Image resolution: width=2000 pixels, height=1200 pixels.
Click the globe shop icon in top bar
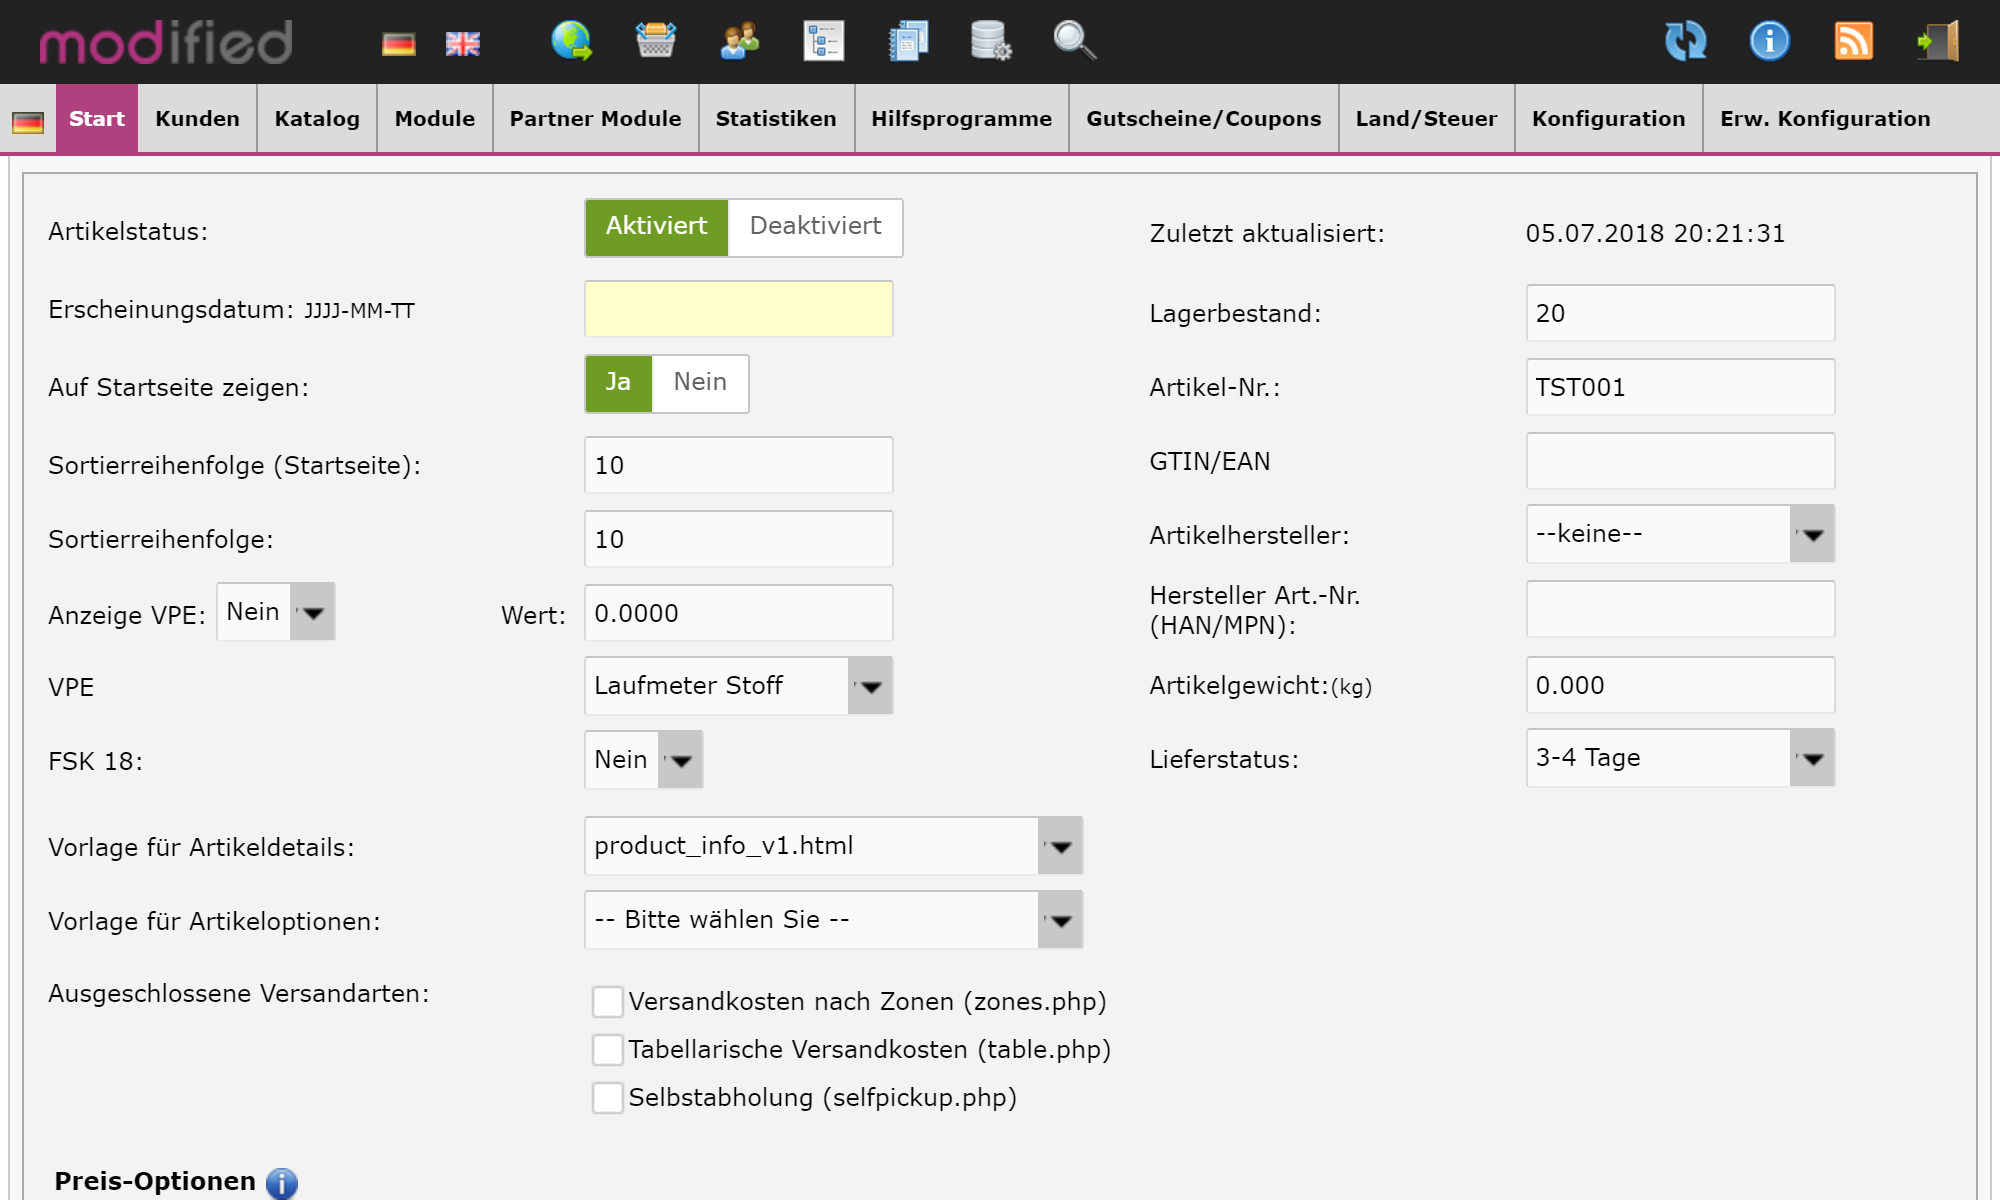point(571,41)
